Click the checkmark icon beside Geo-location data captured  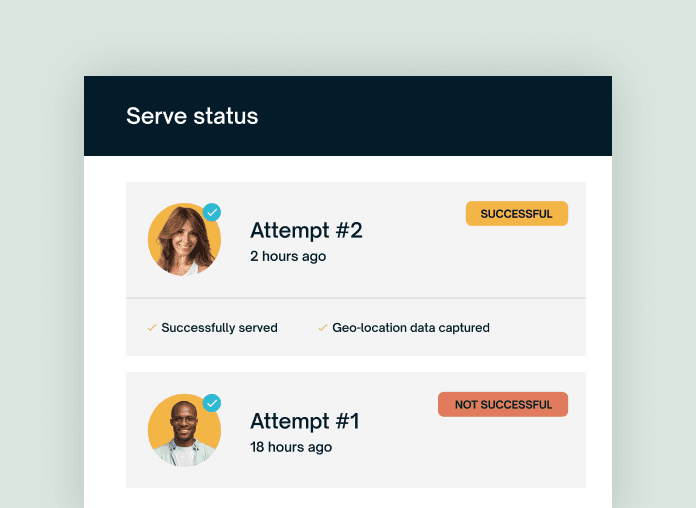click(x=323, y=328)
